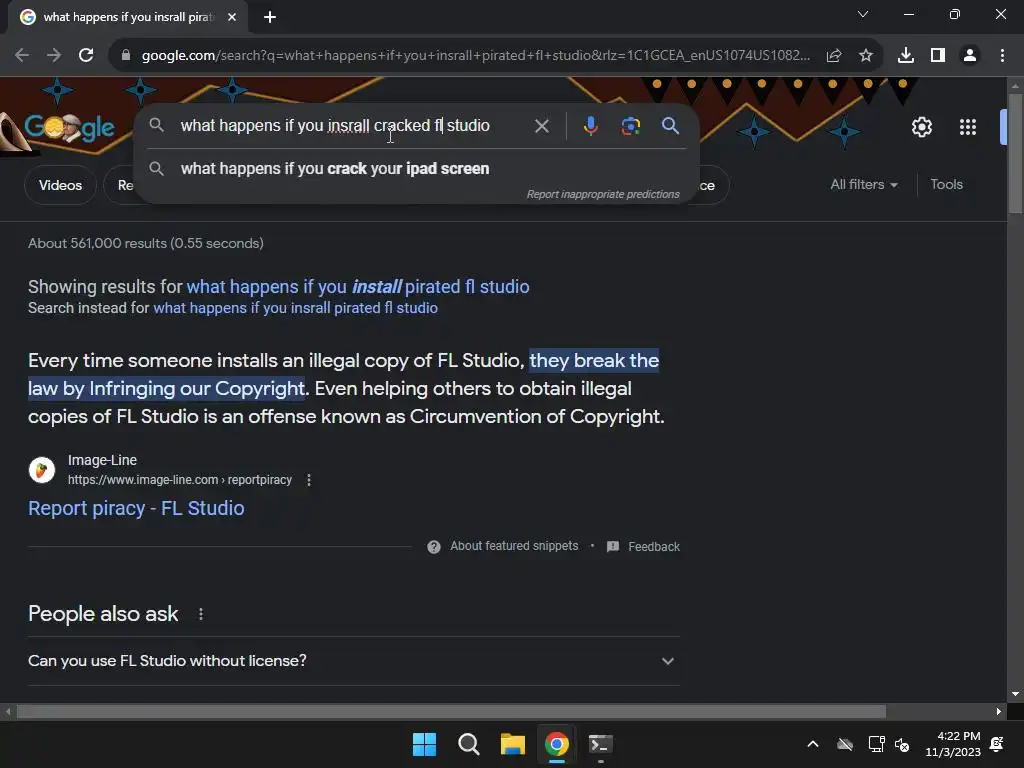Go forward to the next page
Image resolution: width=1024 pixels, height=768 pixels.
click(x=54, y=56)
